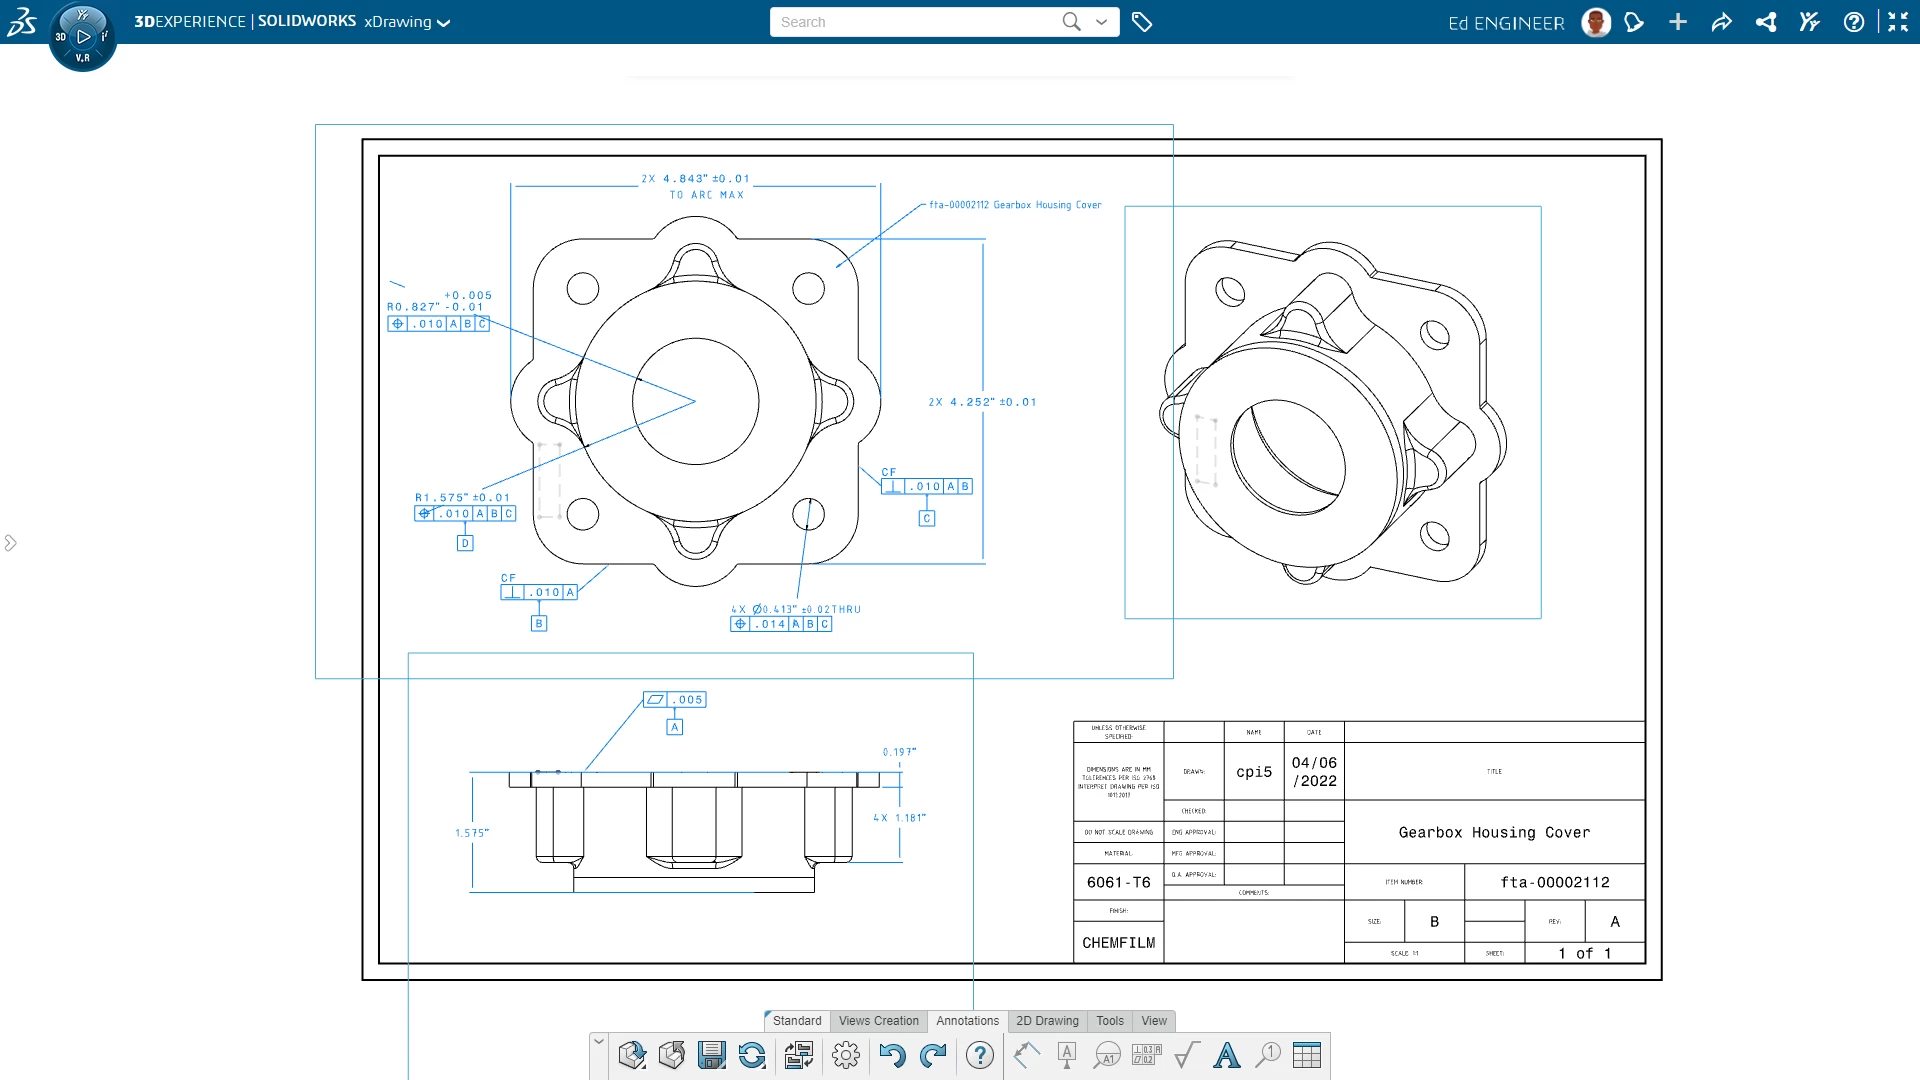The width and height of the screenshot is (1920, 1080).
Task: Click the Redo arrow icon
Action: (933, 1055)
